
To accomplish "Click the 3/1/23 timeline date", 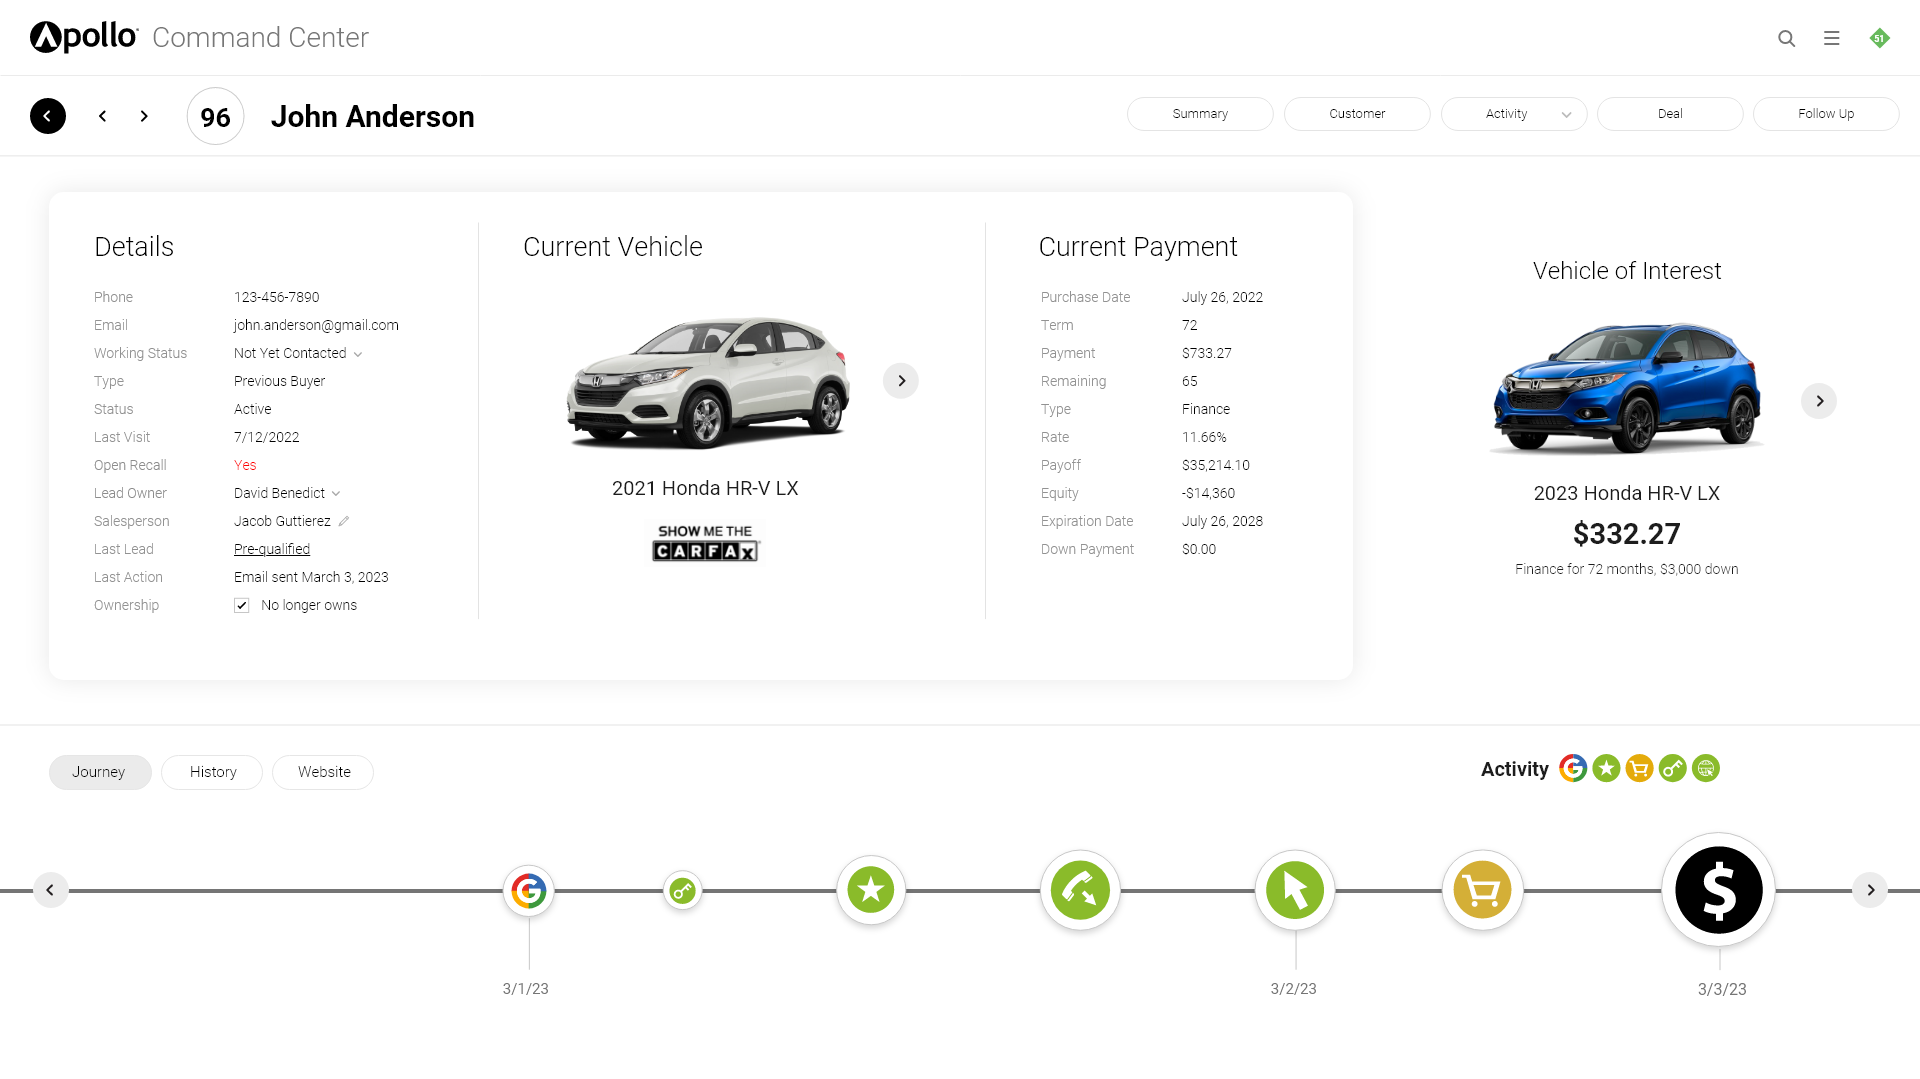I will [x=526, y=989].
